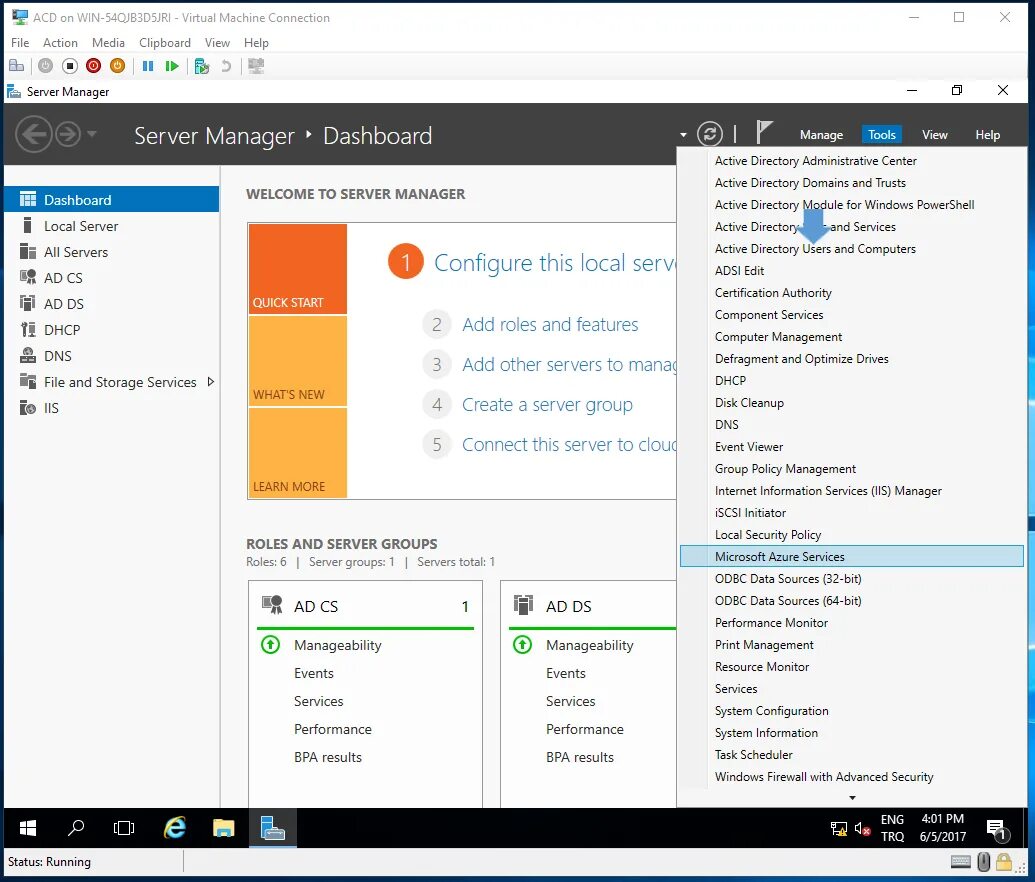Open Action Center showing one notification
The image size is (1035, 882).
(995, 828)
